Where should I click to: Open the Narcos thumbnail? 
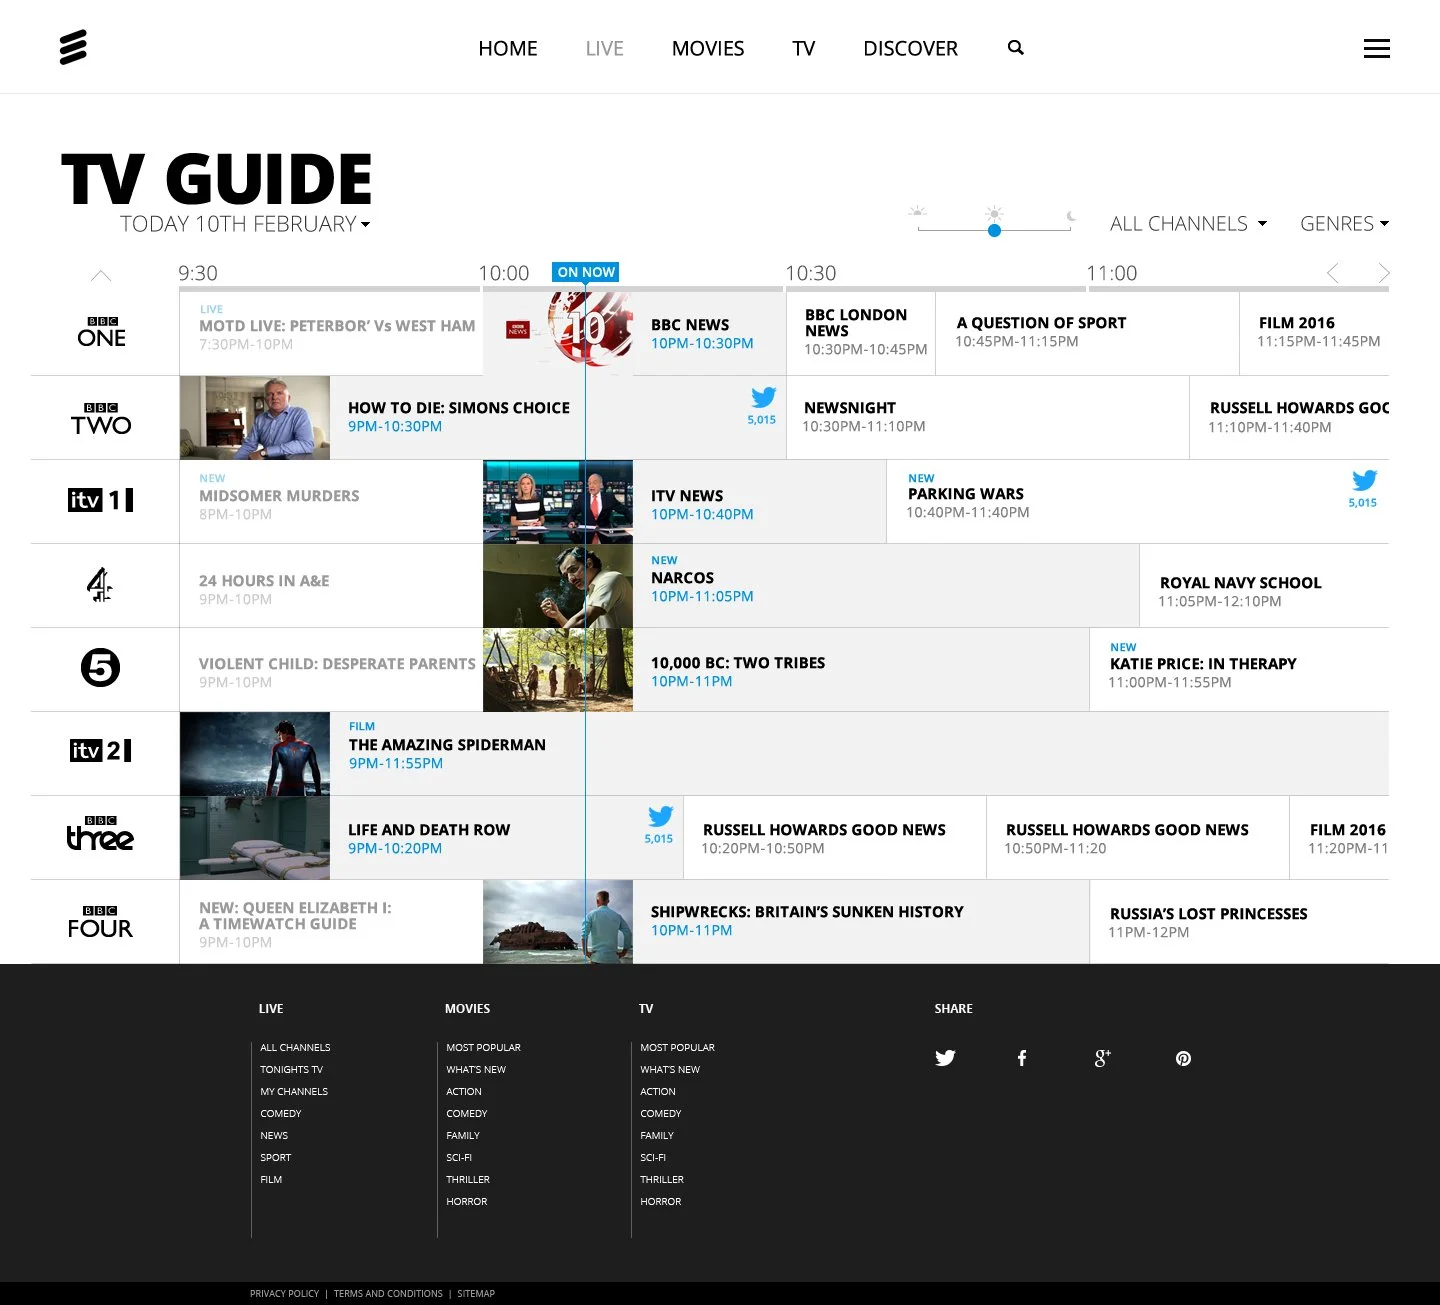point(558,586)
